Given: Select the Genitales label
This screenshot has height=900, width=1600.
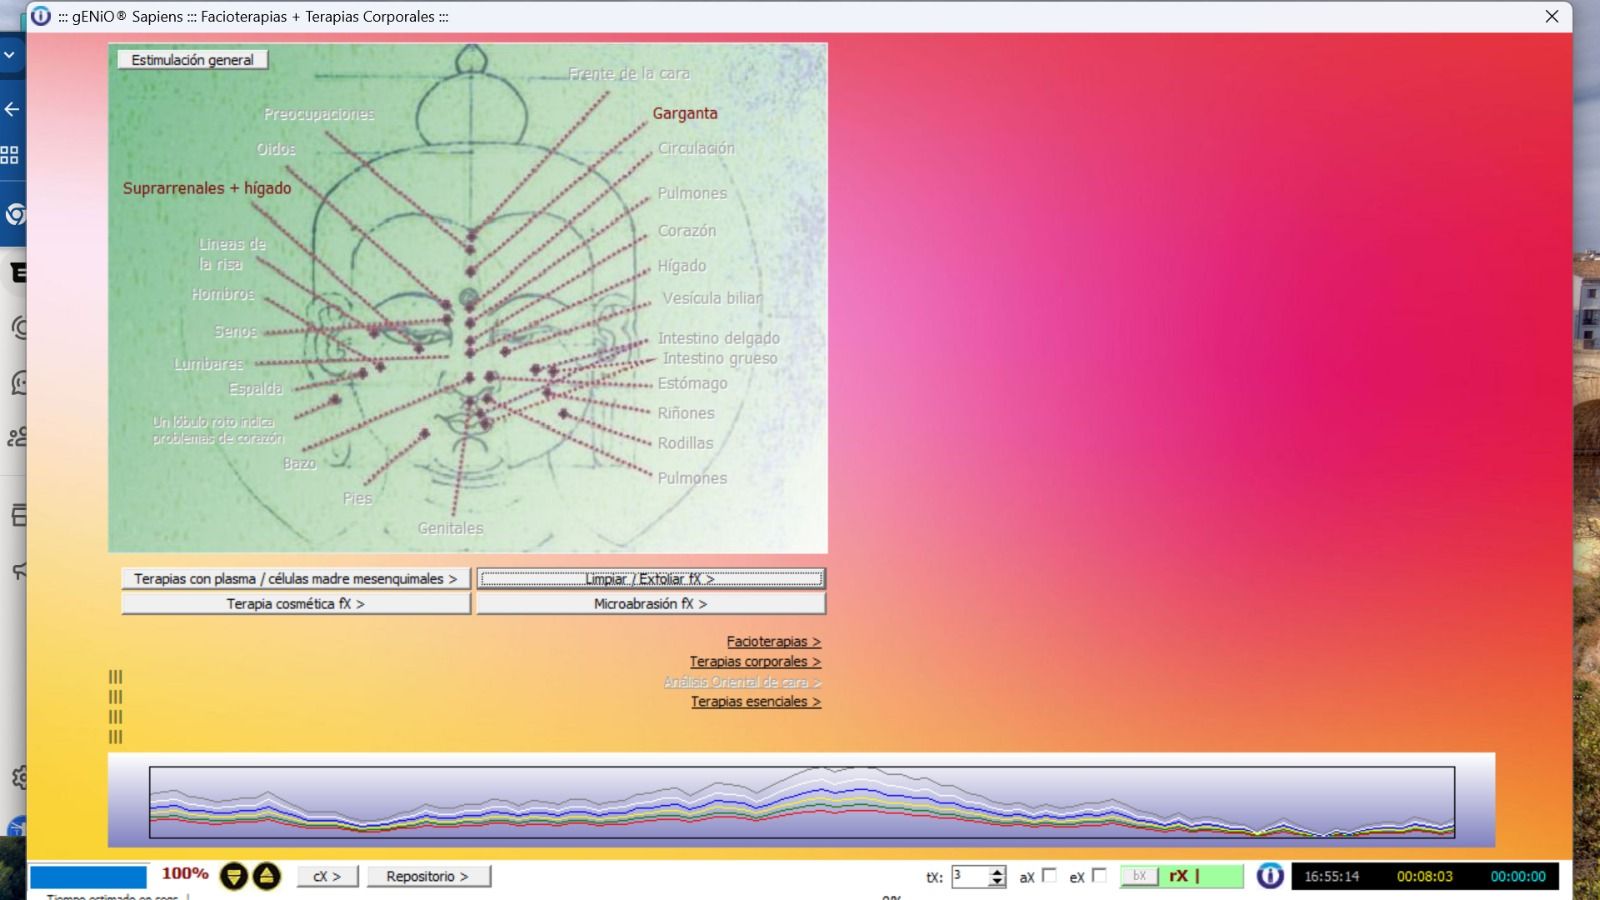Looking at the screenshot, I should (450, 528).
